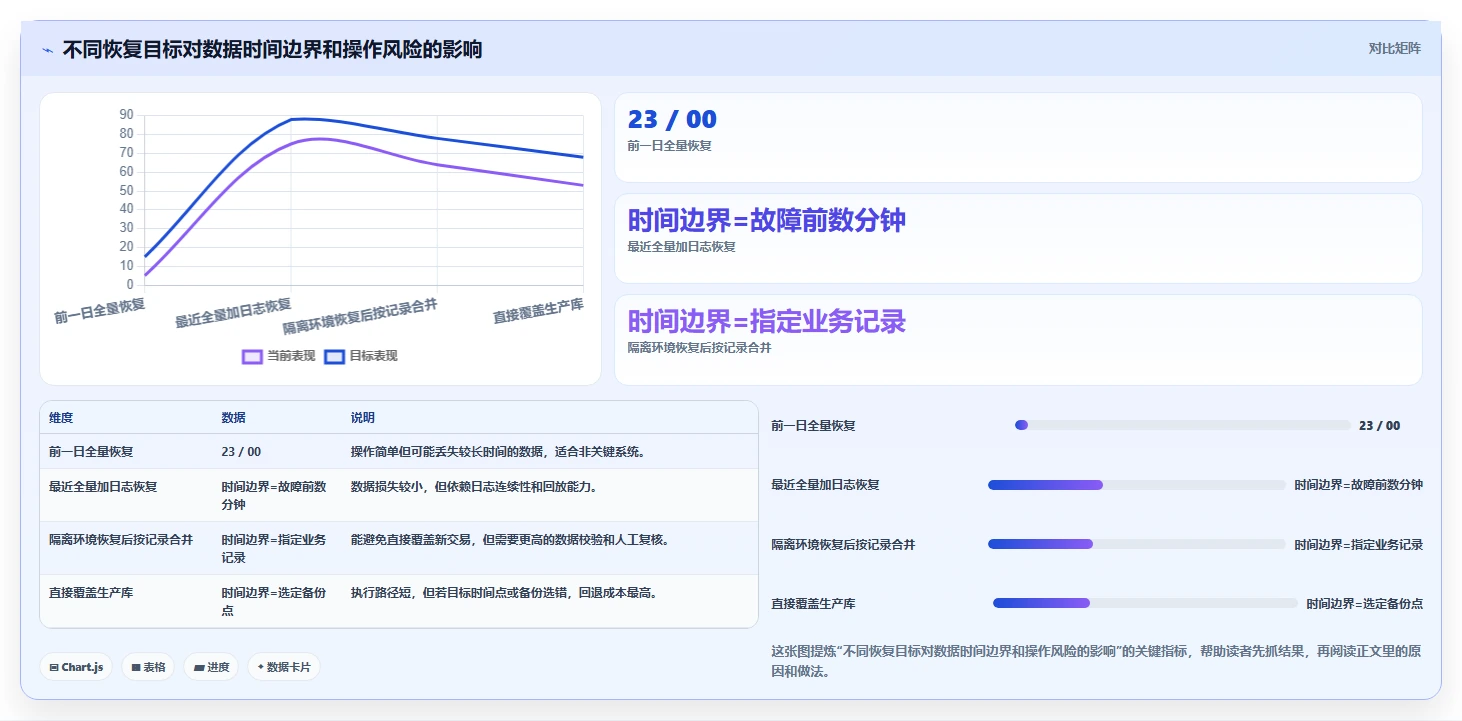Image resolution: width=1462 pixels, height=721 pixels.
Task: Toggle the 当前表现 legend swatch
Action: 252,356
